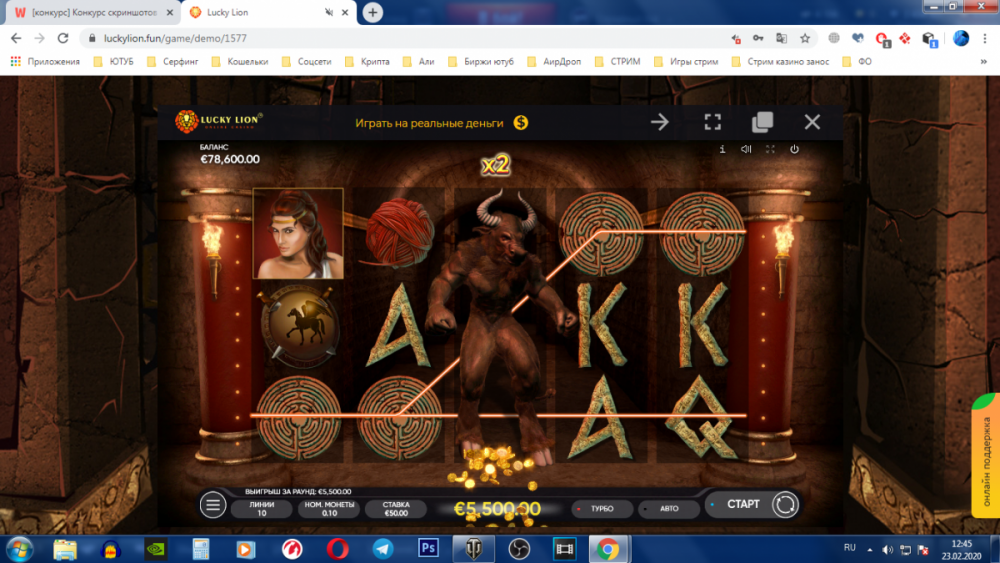The image size is (1000, 563).
Task: Bookmark the page with the star icon
Action: coord(805,38)
